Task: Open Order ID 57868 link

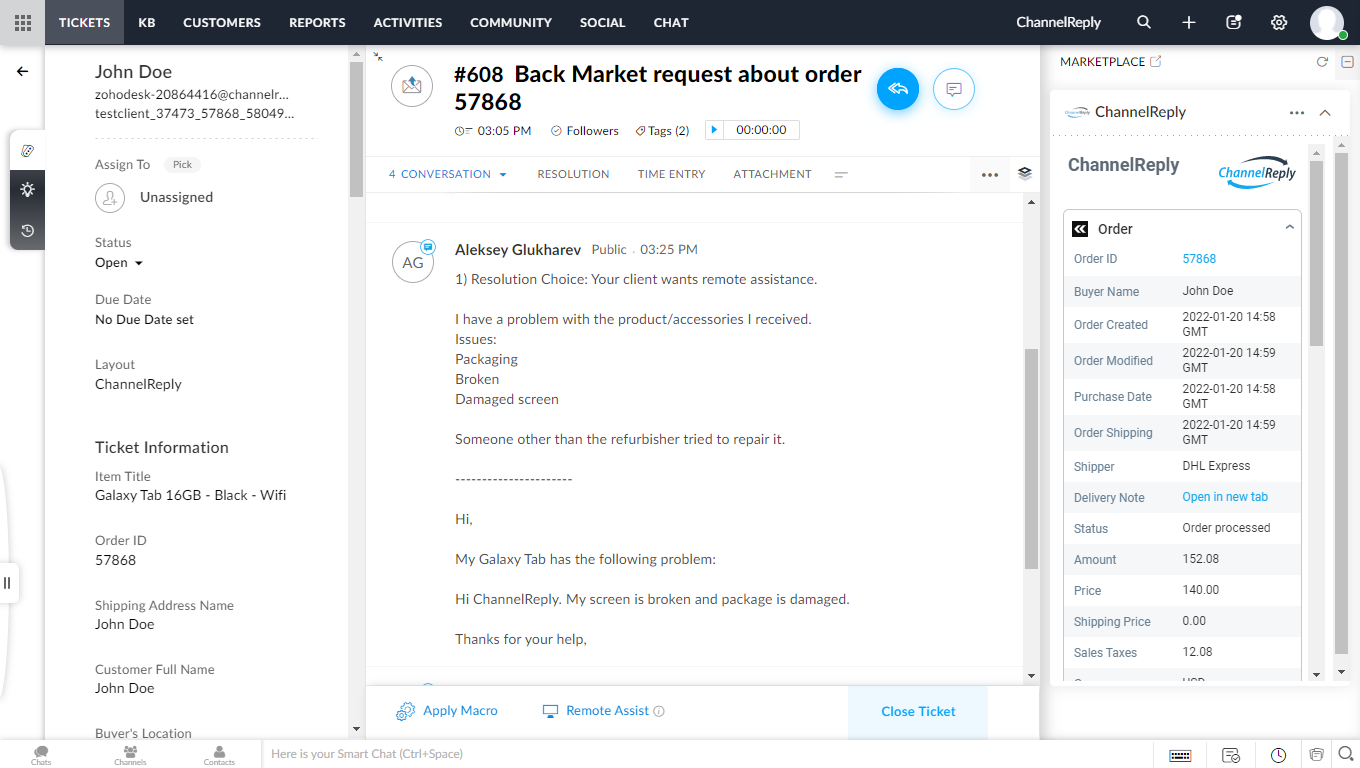Action: tap(1199, 259)
